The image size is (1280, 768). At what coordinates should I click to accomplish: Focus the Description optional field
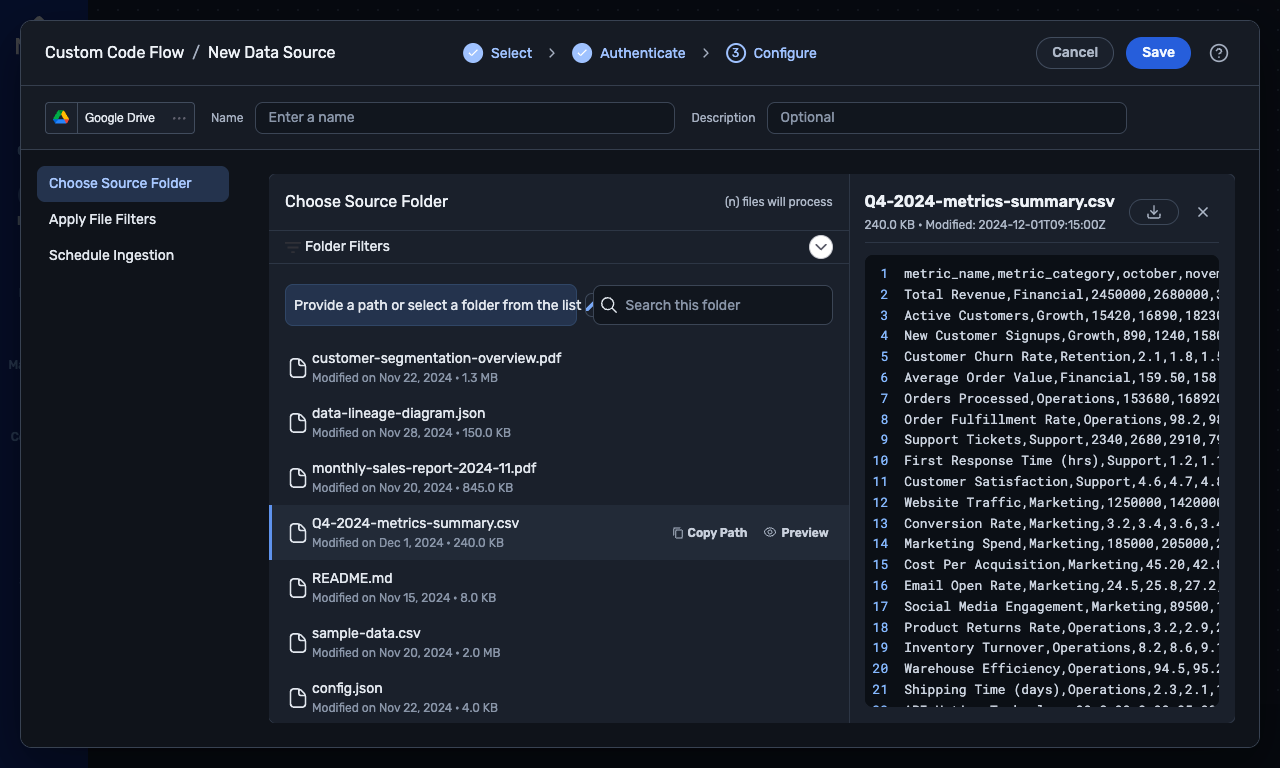947,117
